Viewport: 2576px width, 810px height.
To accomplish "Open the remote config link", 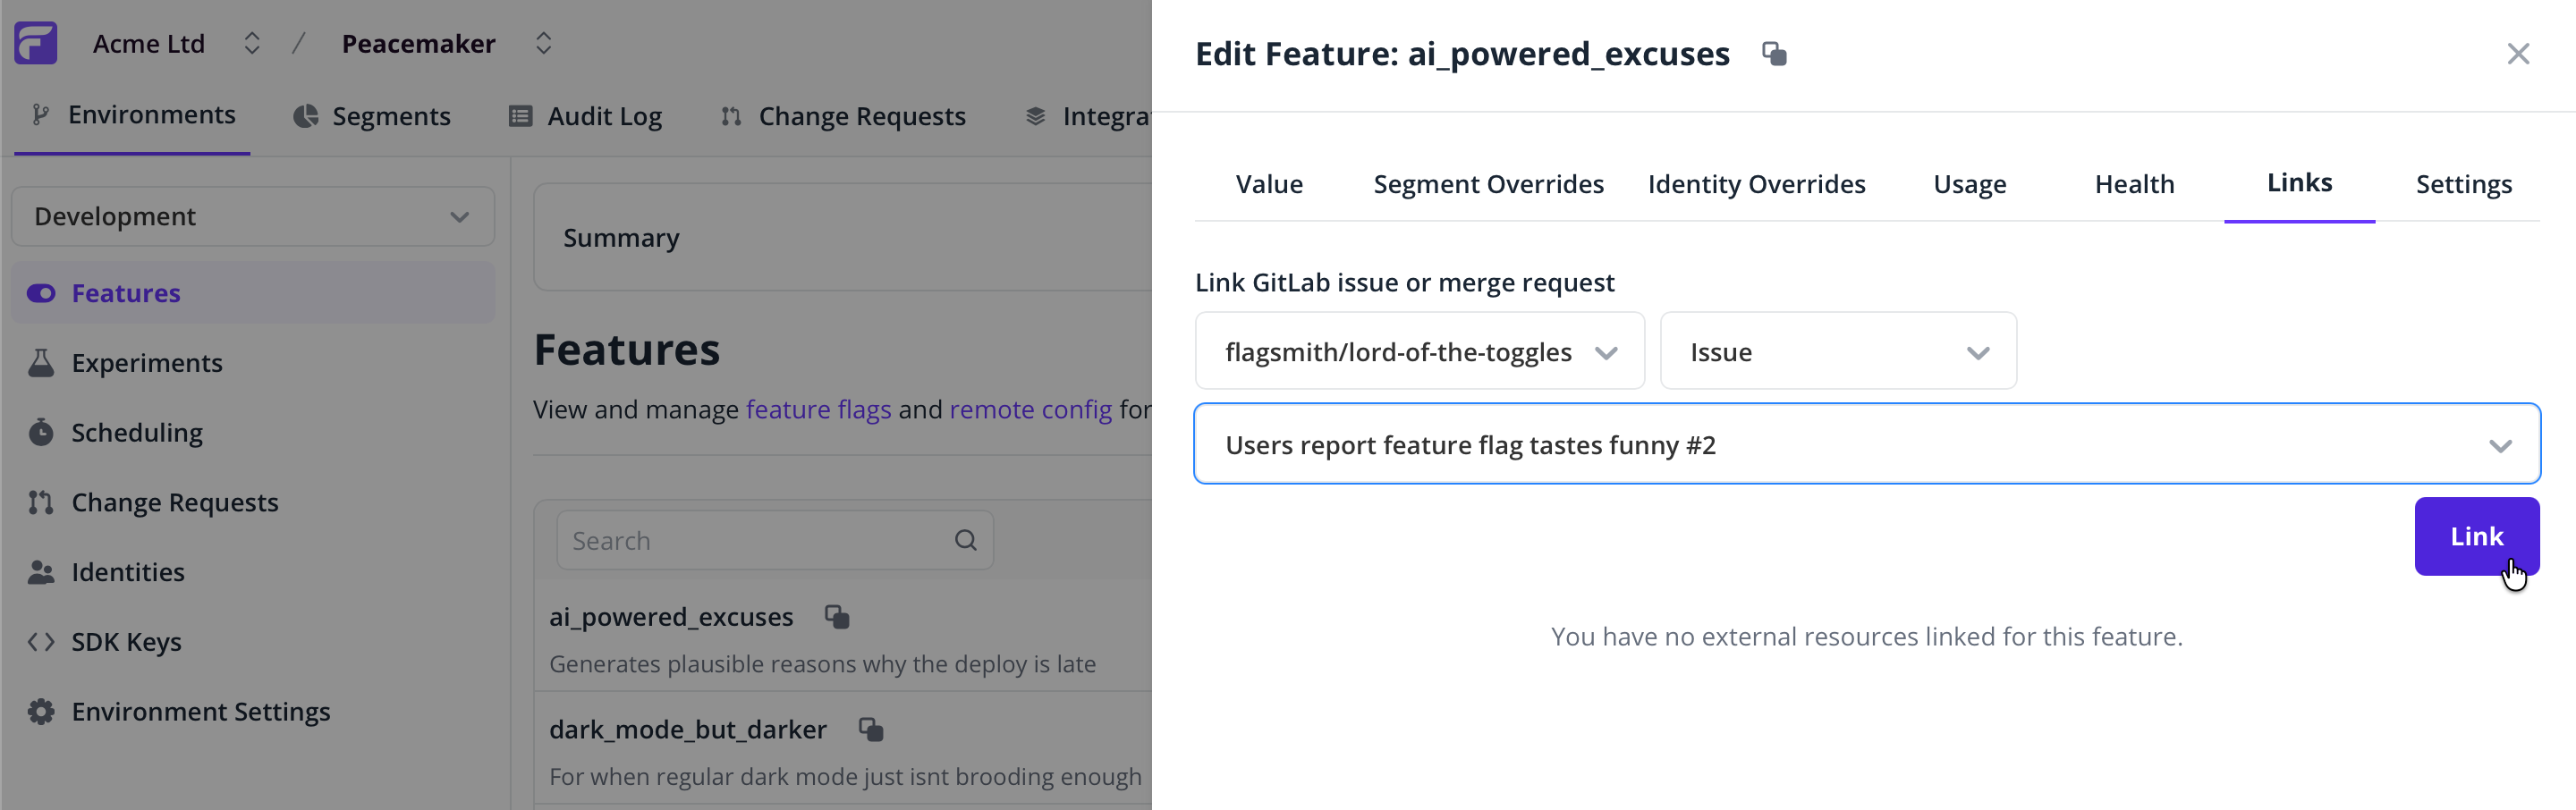I will tap(1031, 409).
